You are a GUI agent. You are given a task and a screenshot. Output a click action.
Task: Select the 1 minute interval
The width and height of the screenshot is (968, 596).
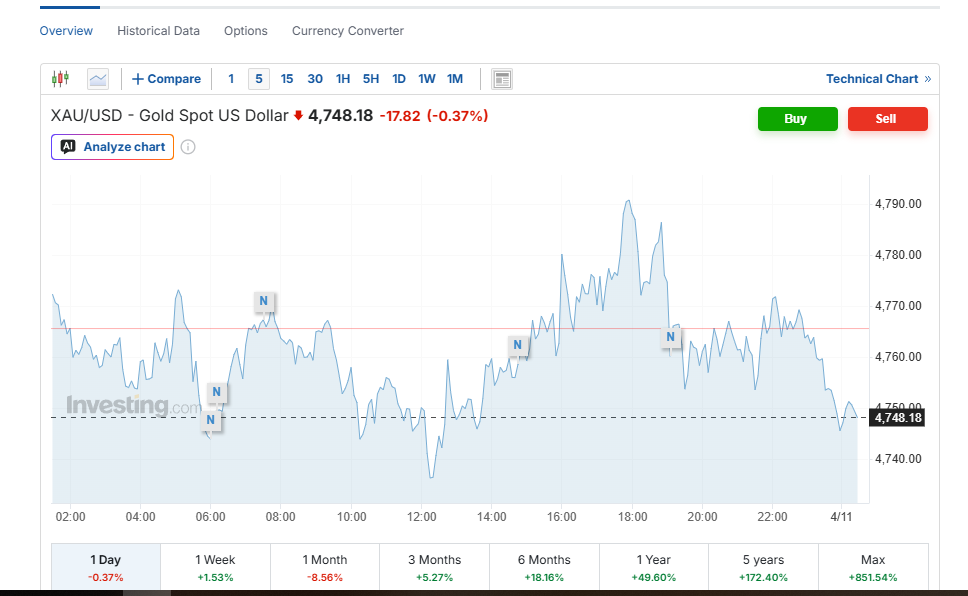(231, 79)
